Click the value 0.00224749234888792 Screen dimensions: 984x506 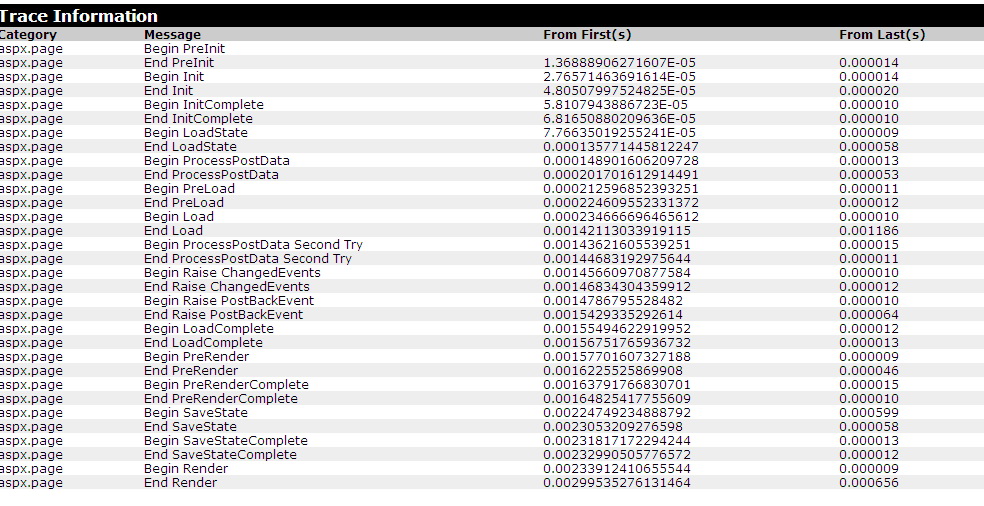[617, 412]
